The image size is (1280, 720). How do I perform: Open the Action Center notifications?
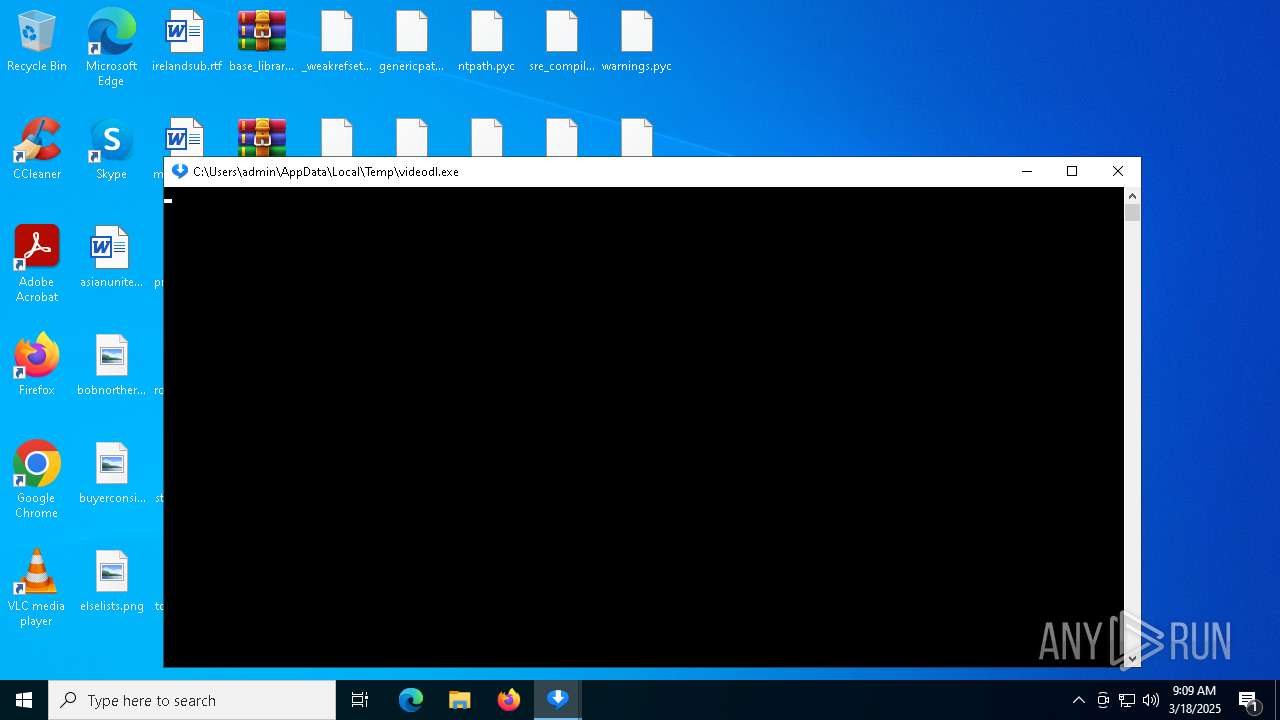1249,700
